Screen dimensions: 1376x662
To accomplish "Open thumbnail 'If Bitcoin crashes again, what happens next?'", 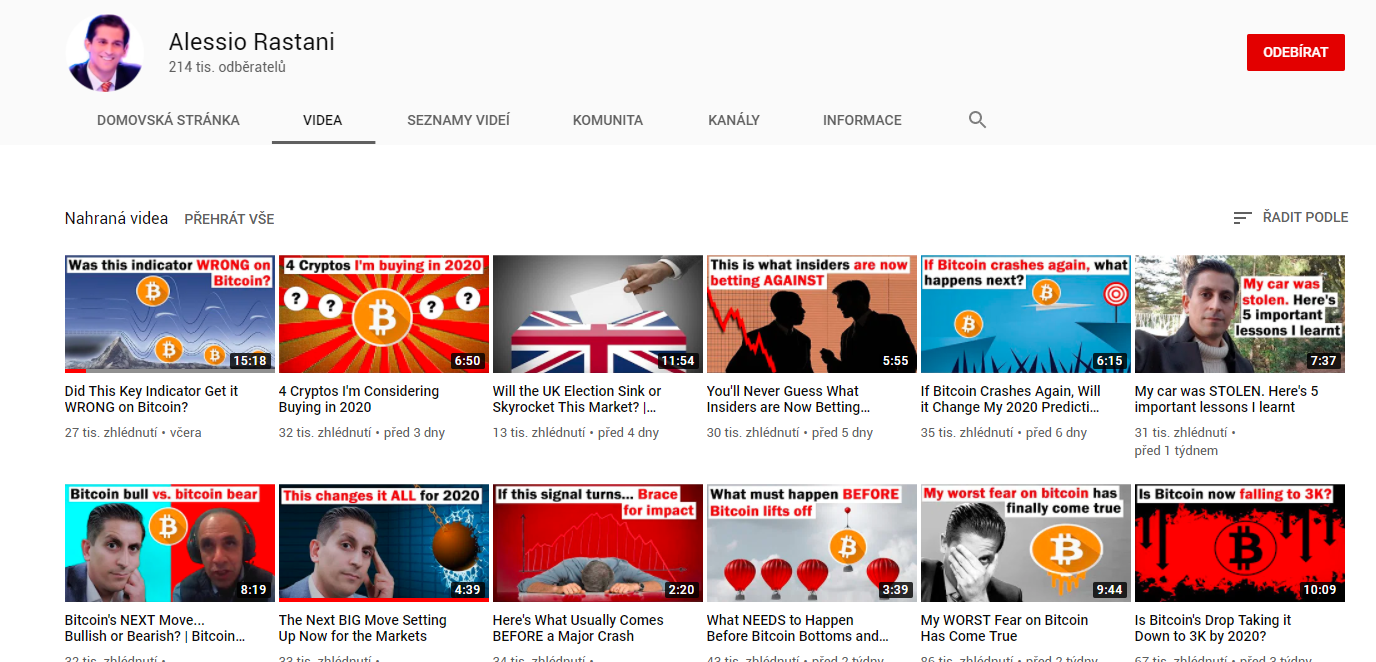I will coord(1026,314).
